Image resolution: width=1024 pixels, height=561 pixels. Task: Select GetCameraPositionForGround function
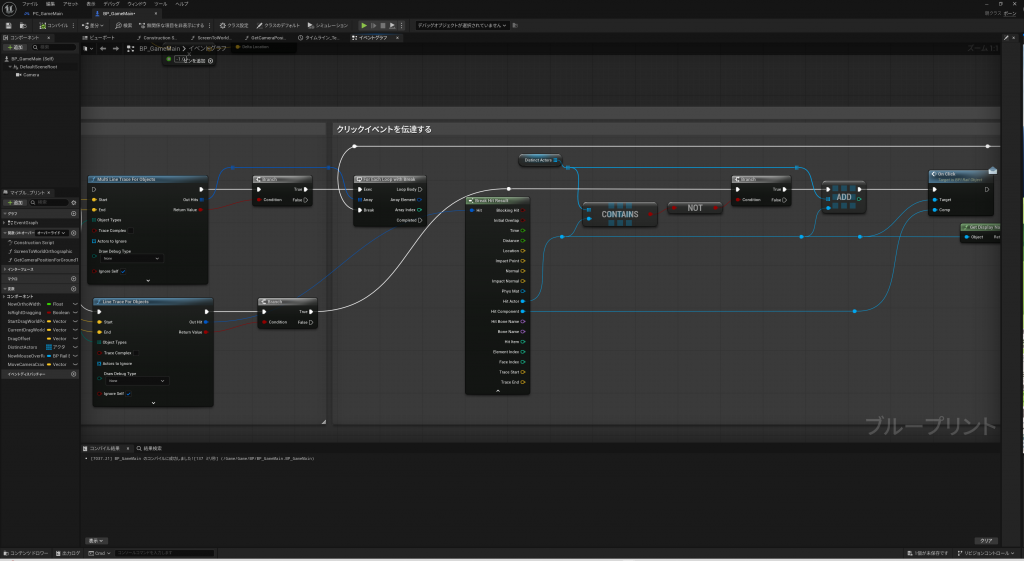pyautogui.click(x=44, y=260)
